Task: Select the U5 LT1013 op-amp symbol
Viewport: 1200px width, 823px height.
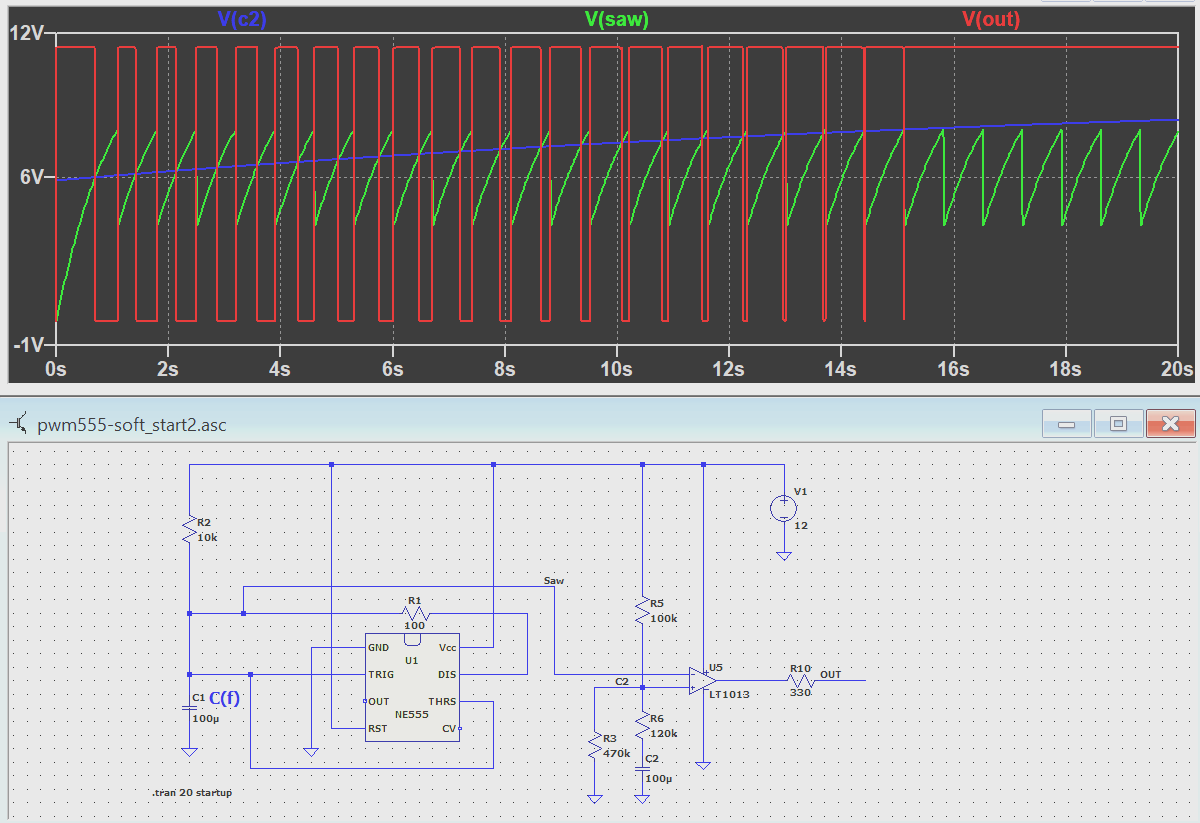Action: (x=704, y=681)
